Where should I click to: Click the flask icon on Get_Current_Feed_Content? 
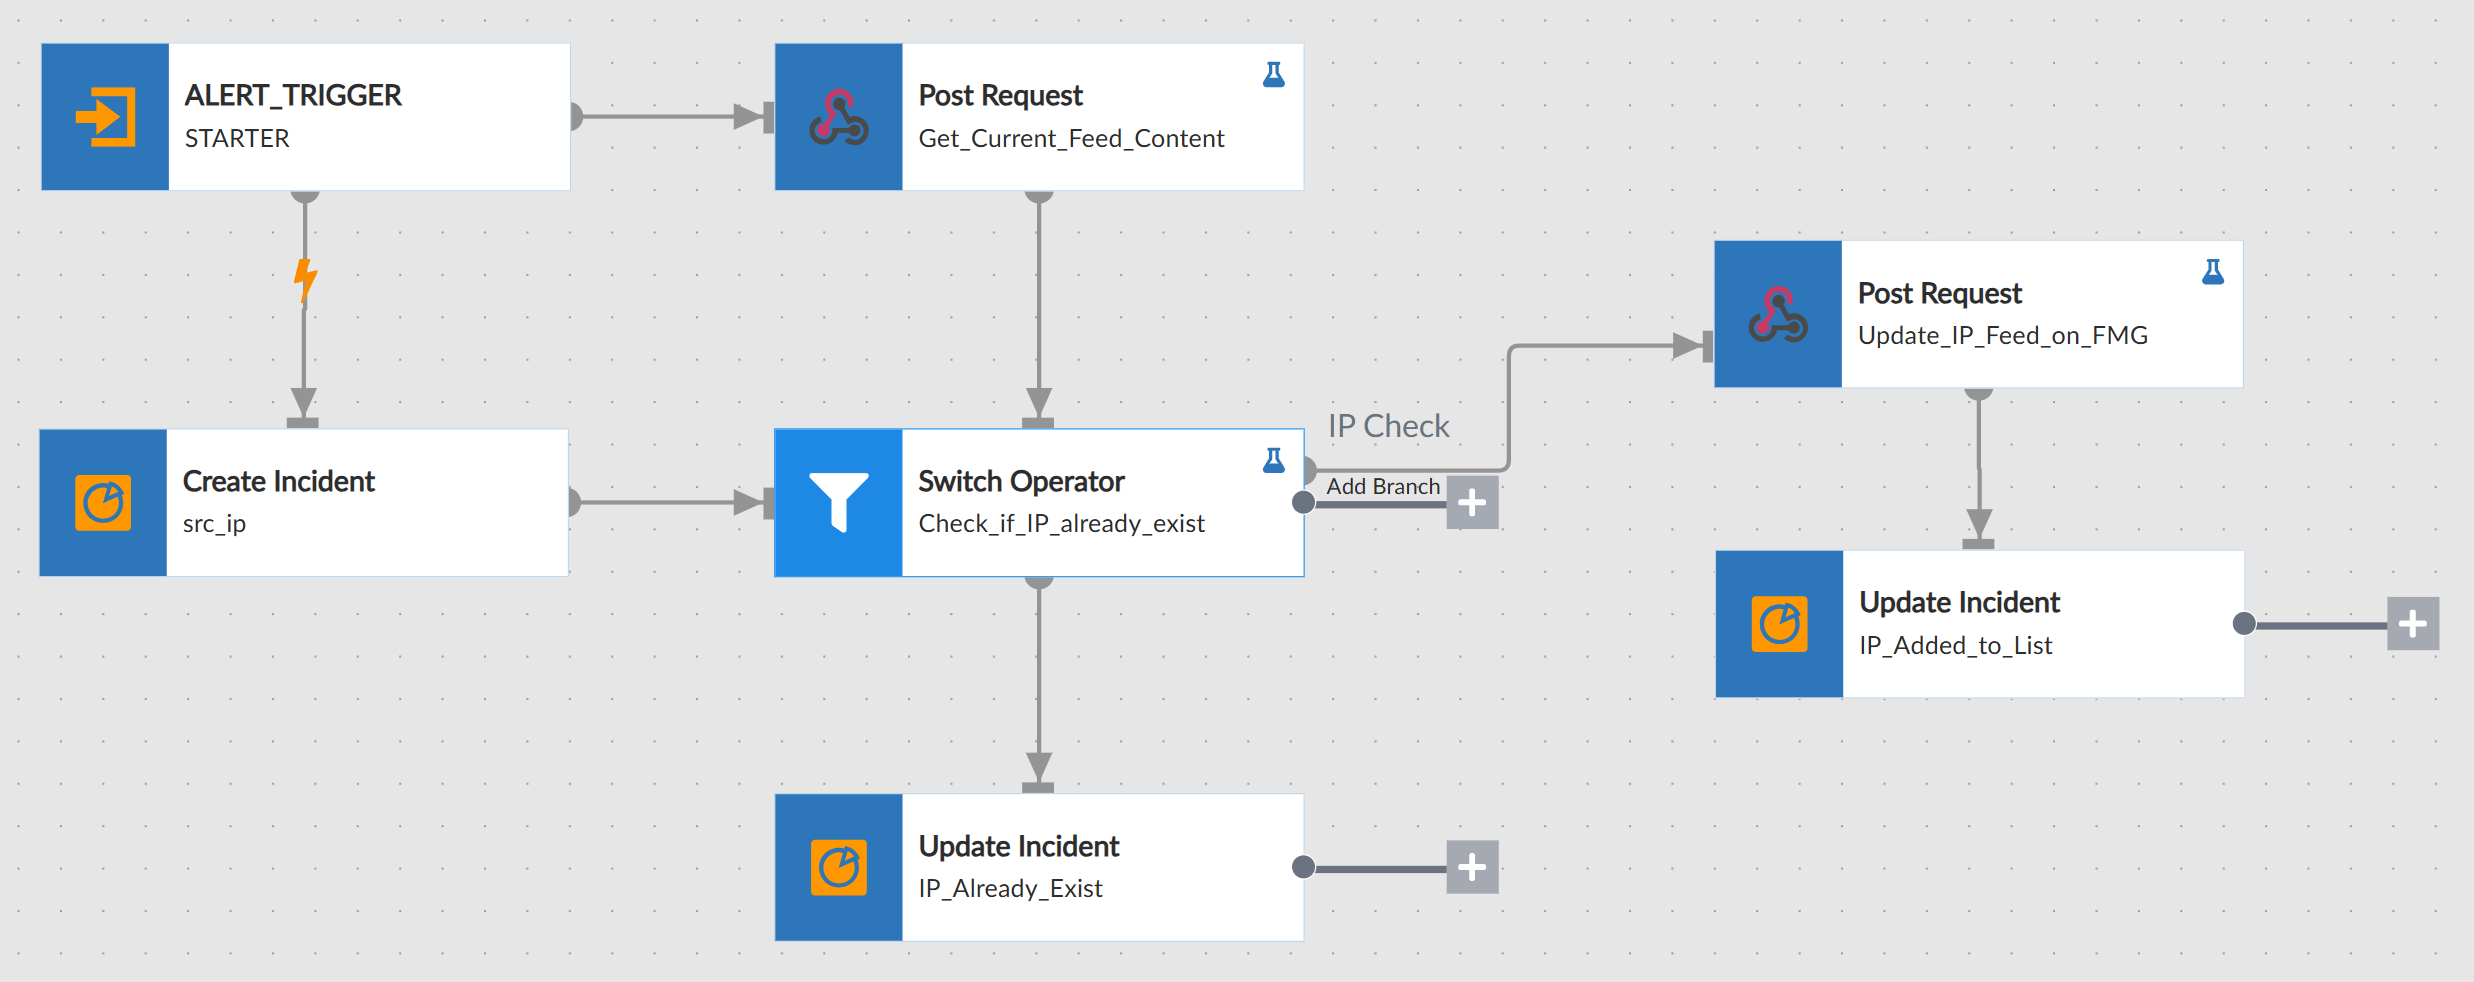1273,75
